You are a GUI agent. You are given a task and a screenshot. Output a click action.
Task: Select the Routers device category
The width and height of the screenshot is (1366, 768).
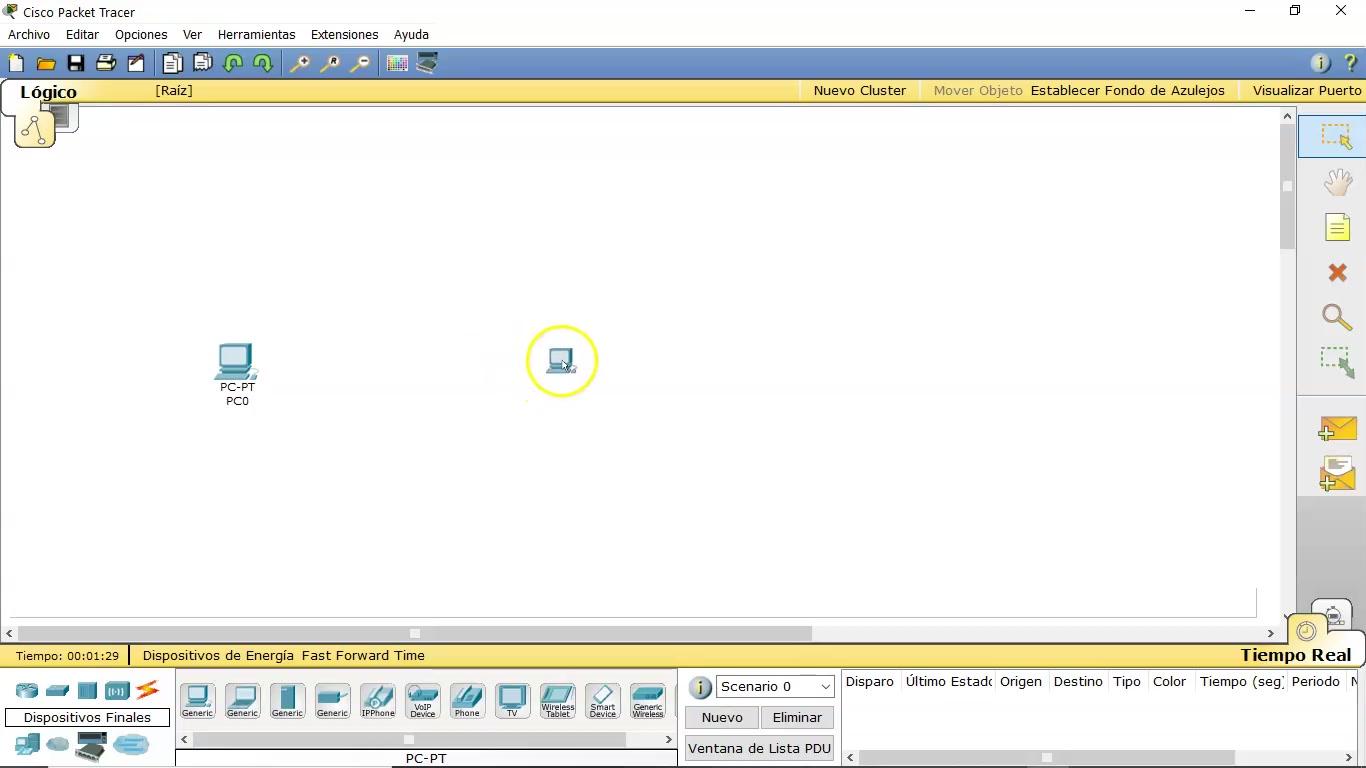[27, 690]
